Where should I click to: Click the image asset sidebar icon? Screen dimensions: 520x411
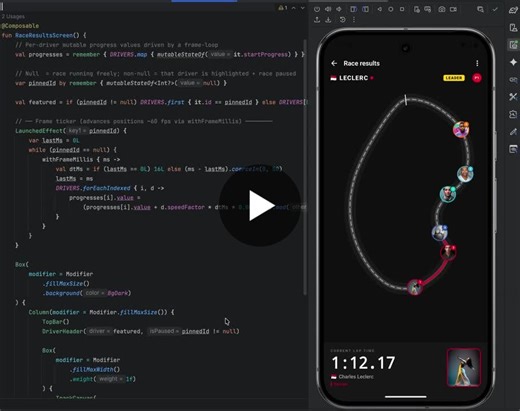point(513,114)
